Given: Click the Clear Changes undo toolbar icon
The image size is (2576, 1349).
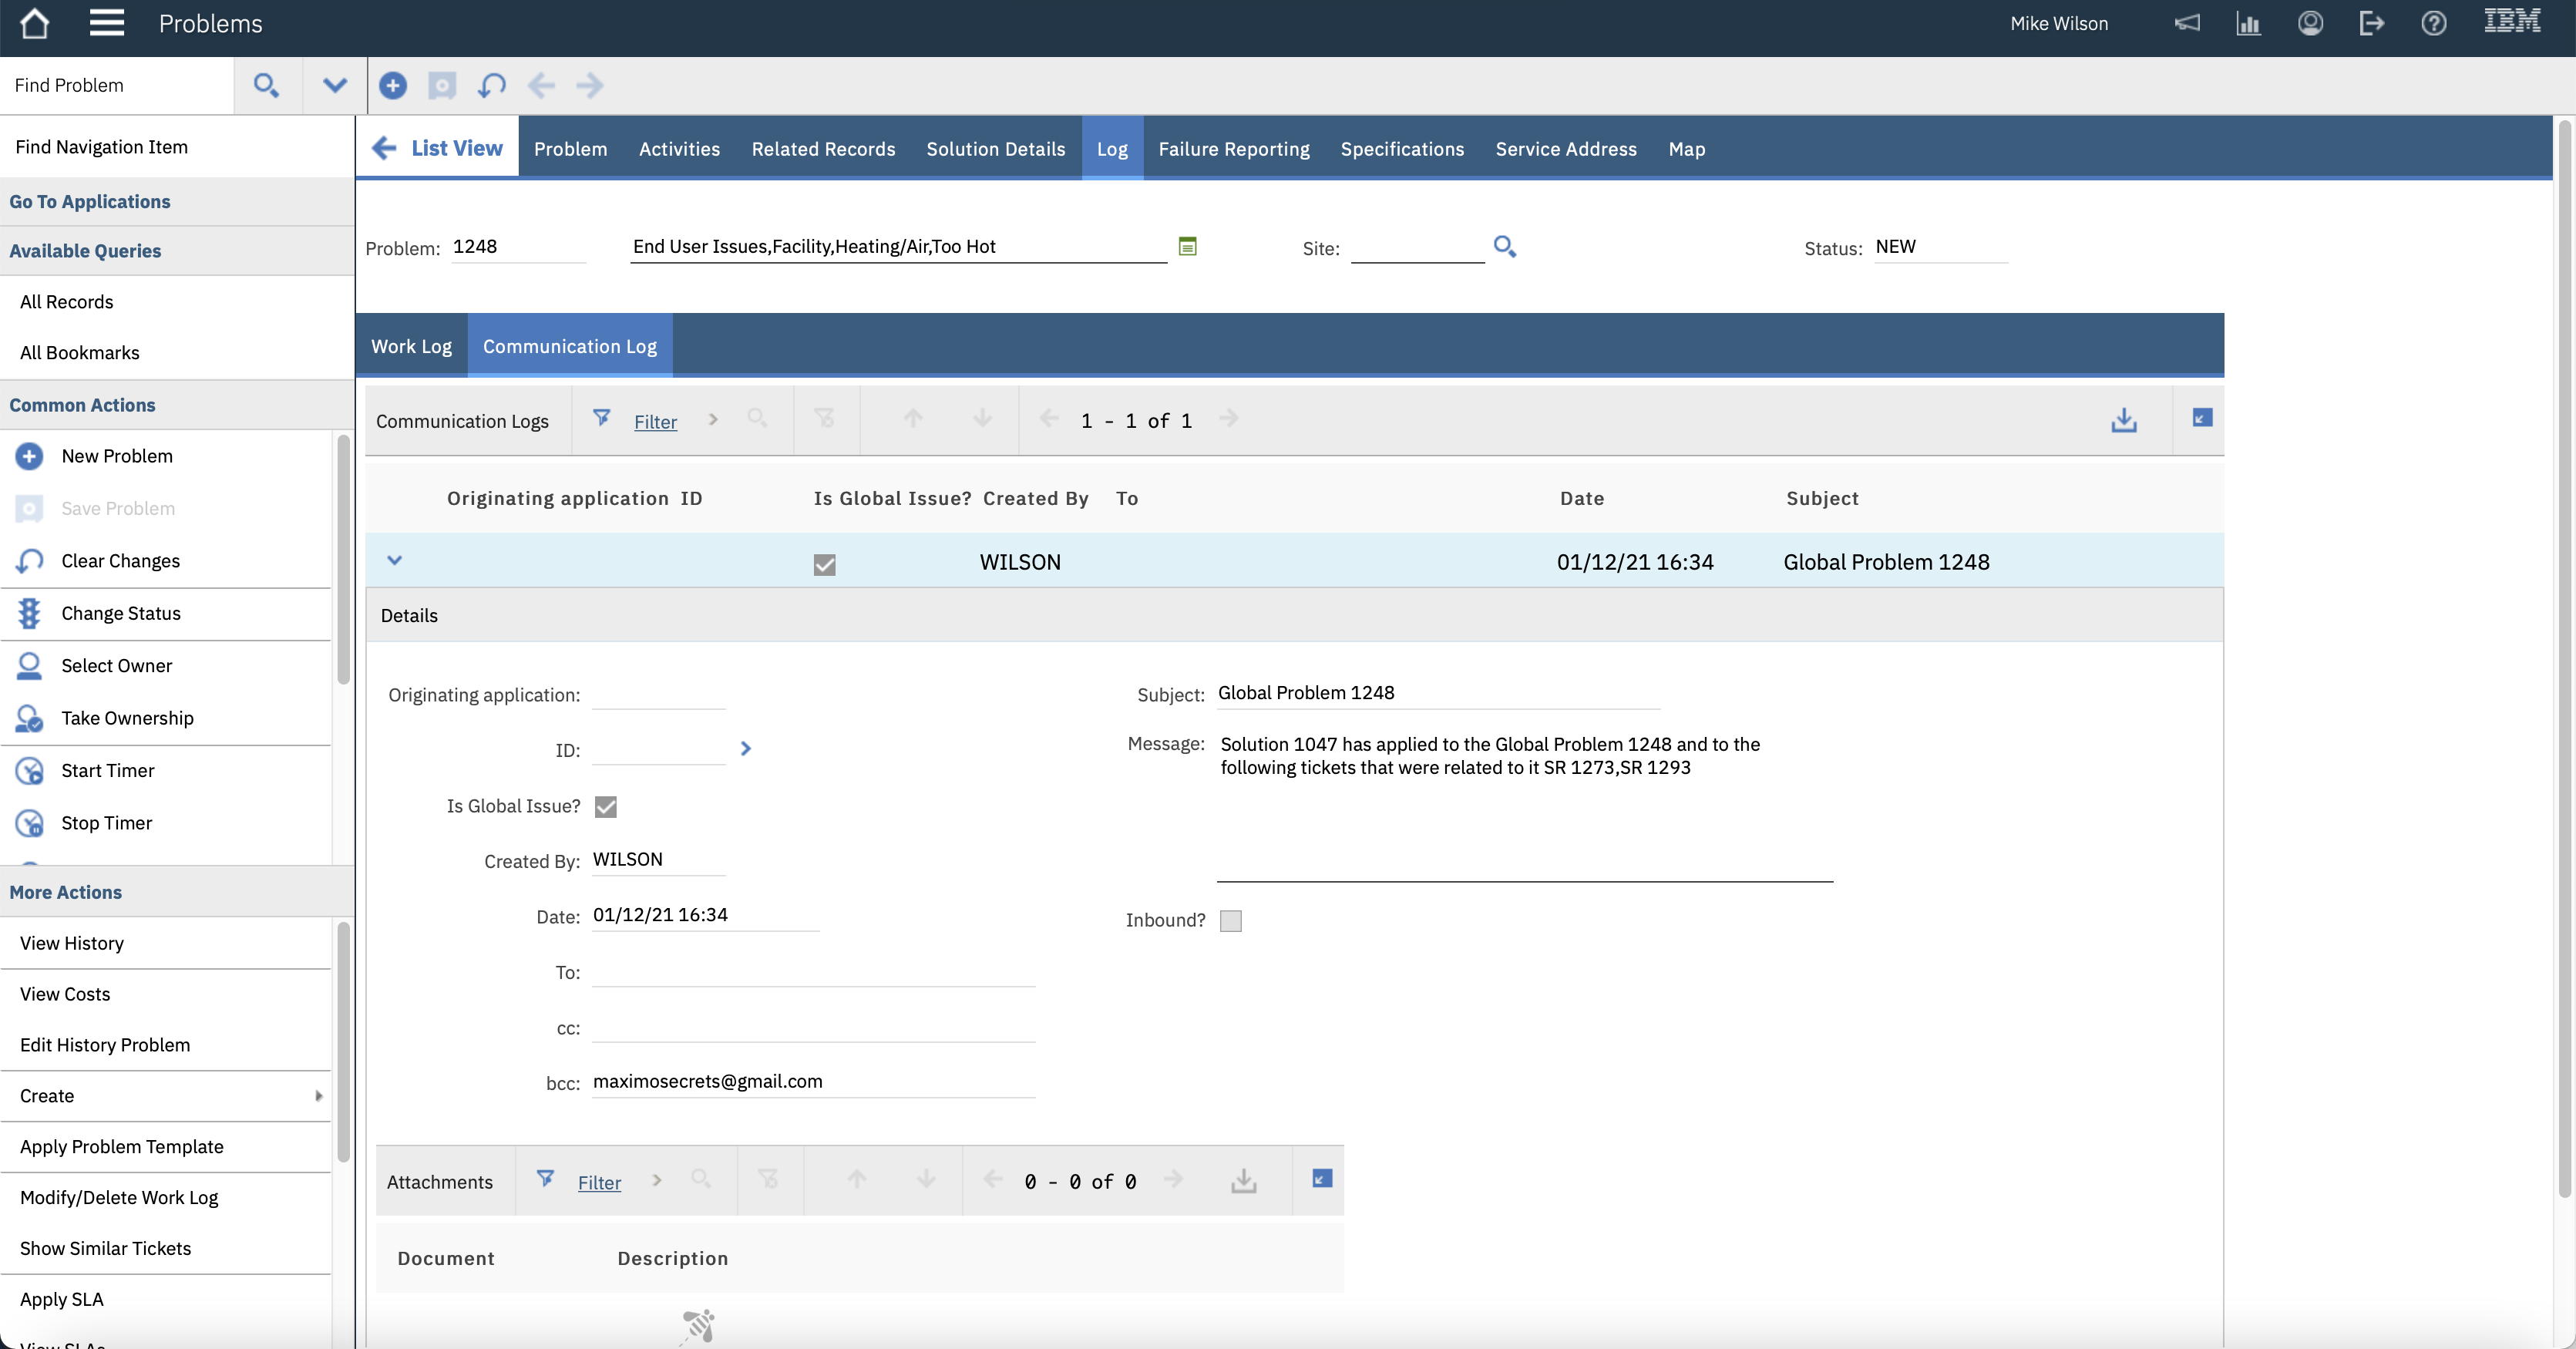Looking at the screenshot, I should tap(491, 86).
